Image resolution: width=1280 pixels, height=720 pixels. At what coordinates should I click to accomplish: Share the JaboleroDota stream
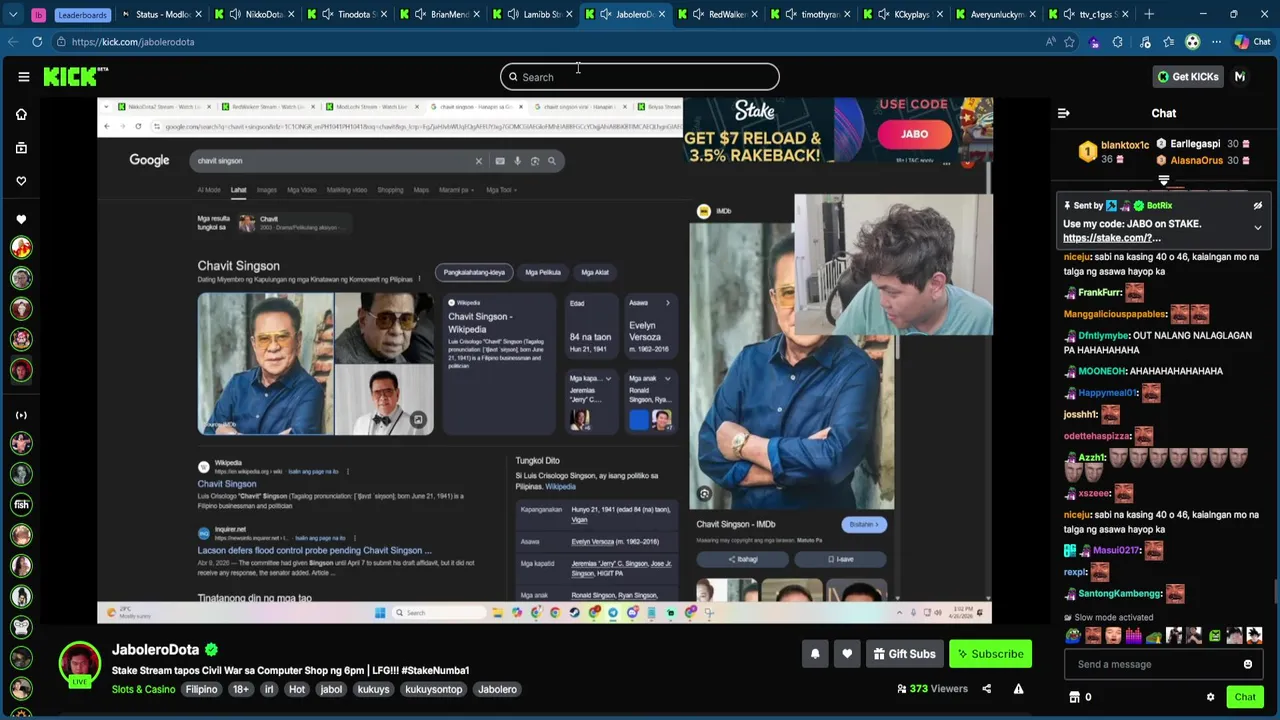tap(986, 689)
